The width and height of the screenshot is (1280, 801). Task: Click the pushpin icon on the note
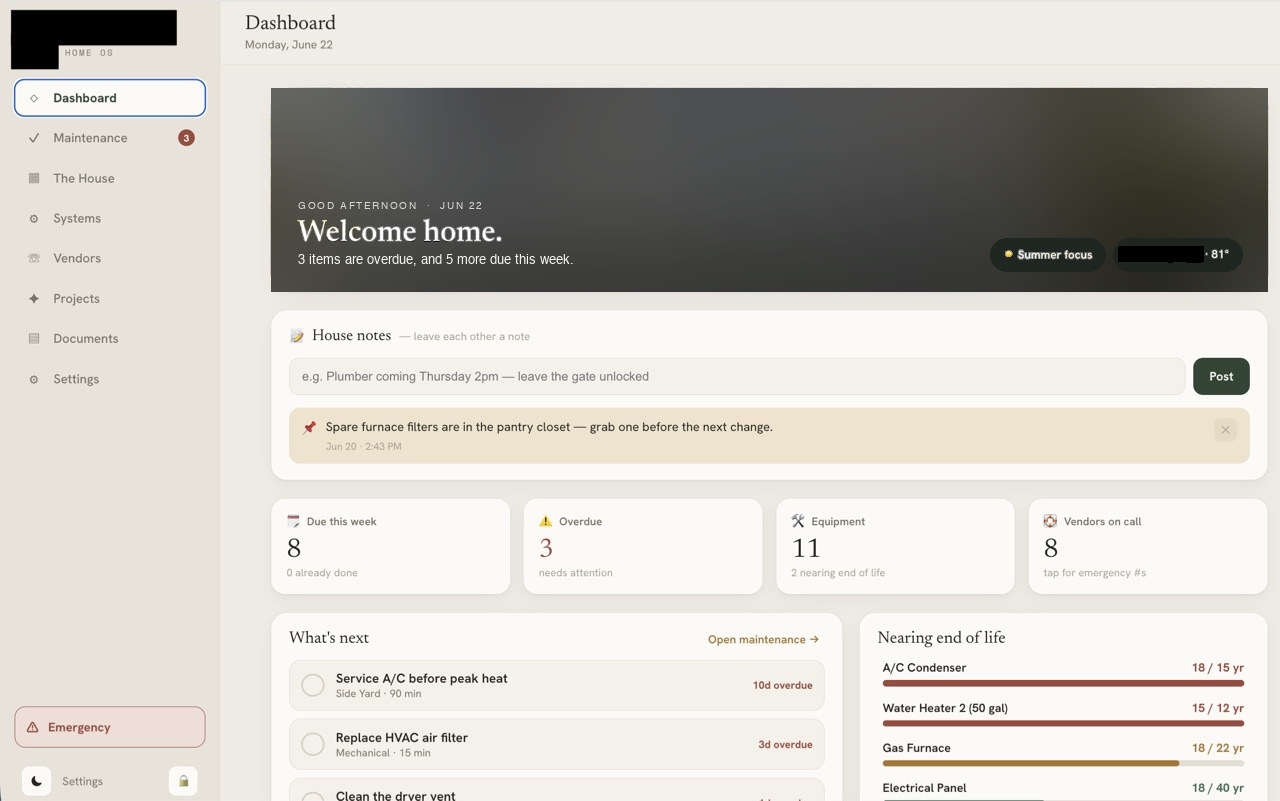(309, 427)
